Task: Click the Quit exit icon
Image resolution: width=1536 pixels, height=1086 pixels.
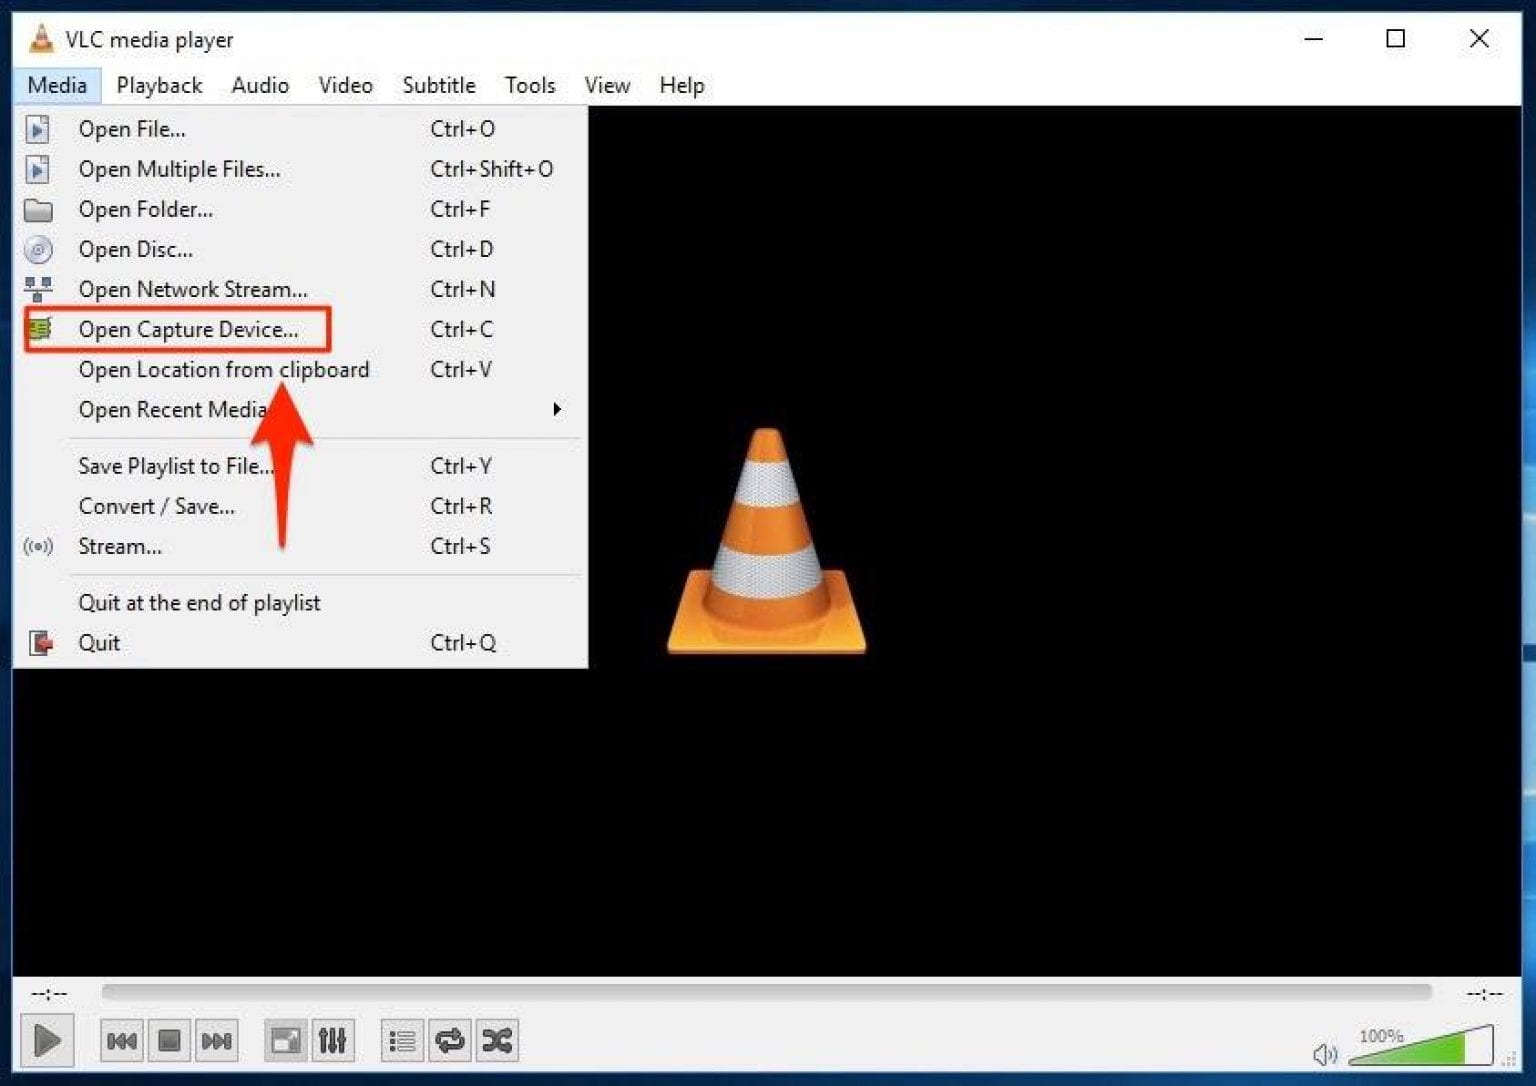Action: pyautogui.click(x=37, y=642)
